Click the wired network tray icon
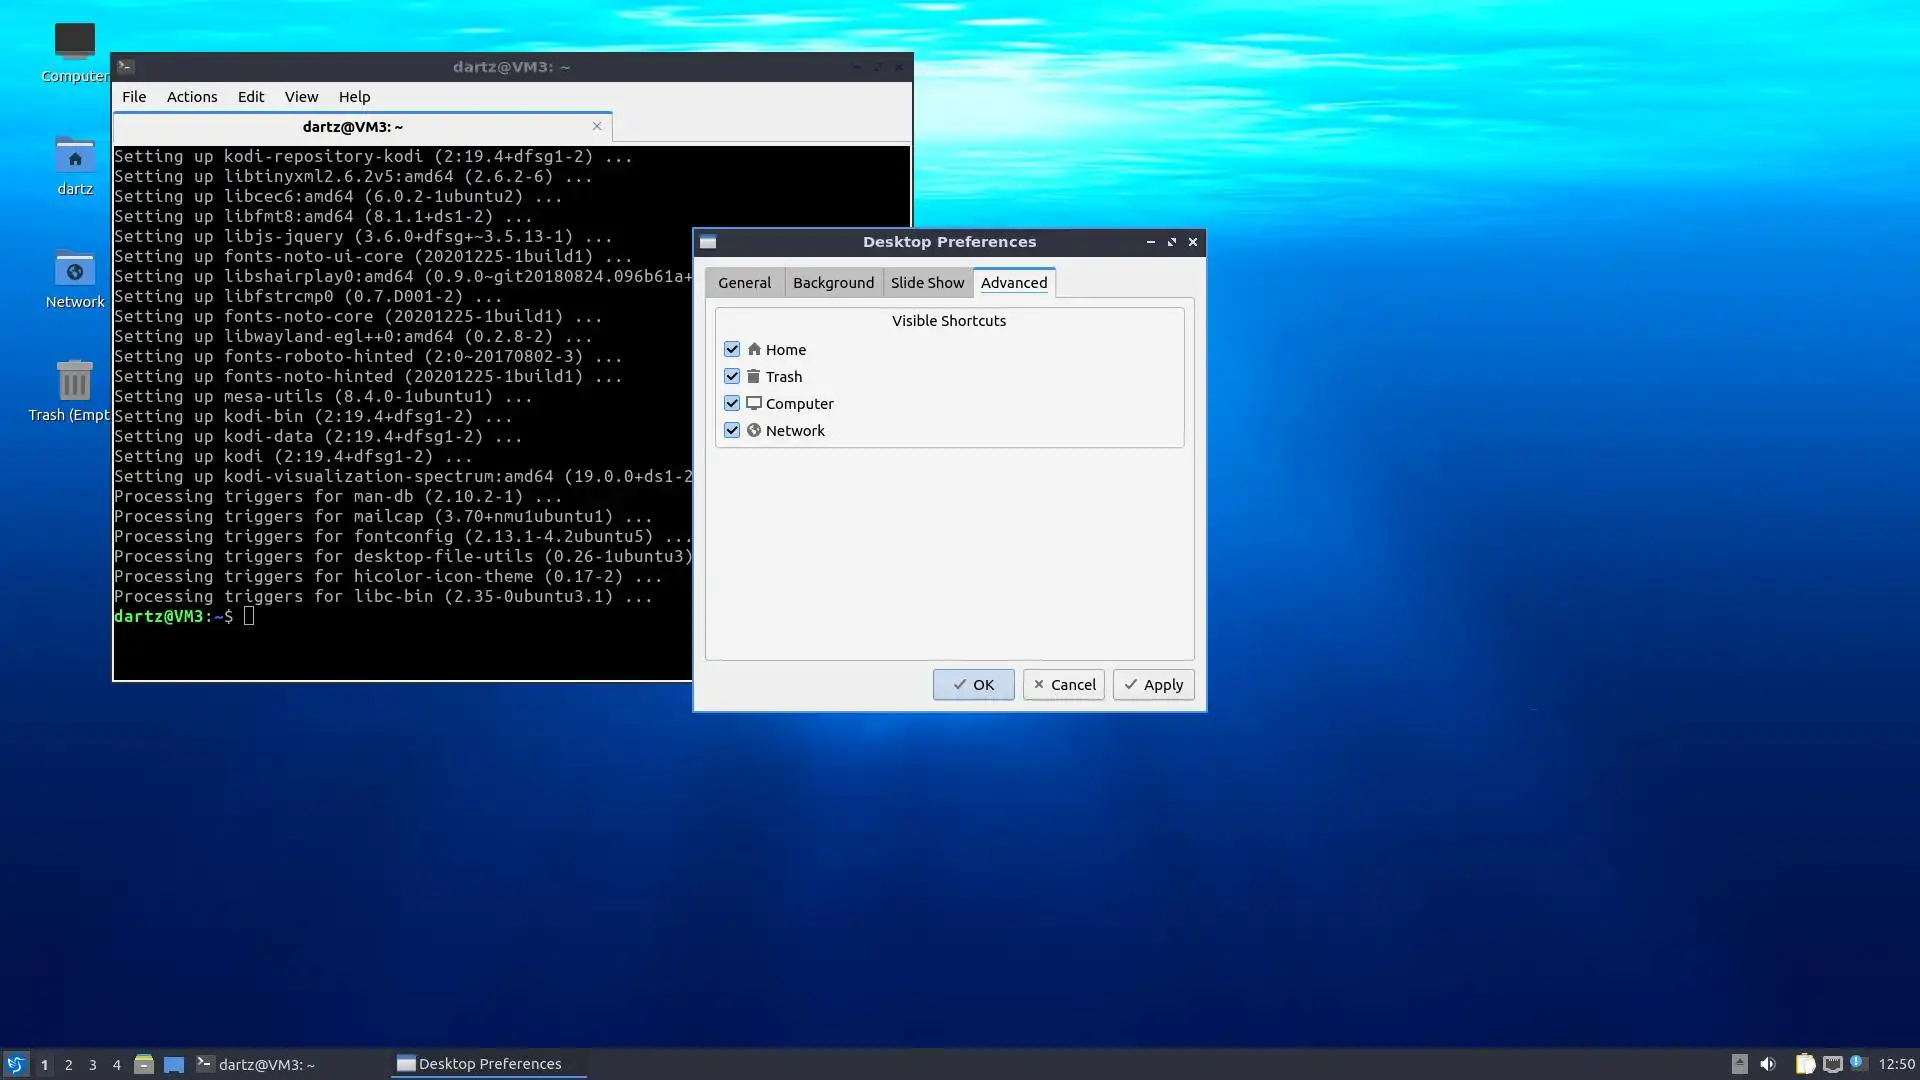1920x1080 pixels. [1832, 1064]
